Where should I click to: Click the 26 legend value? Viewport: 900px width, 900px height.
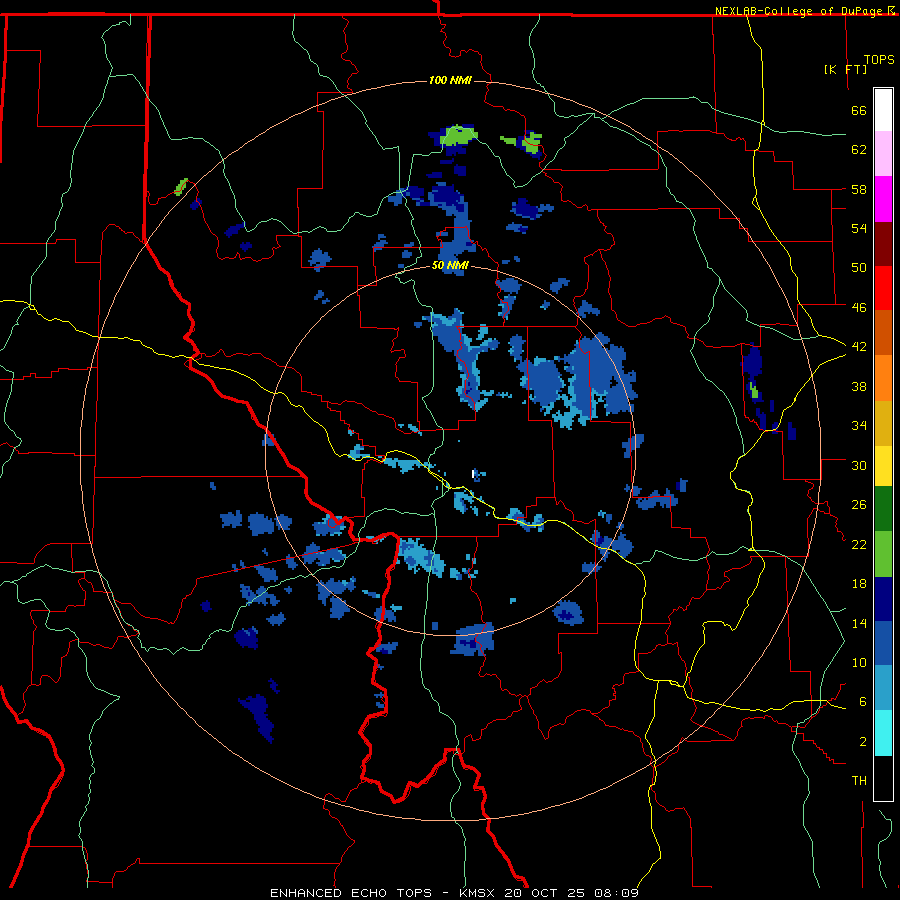[x=859, y=505]
